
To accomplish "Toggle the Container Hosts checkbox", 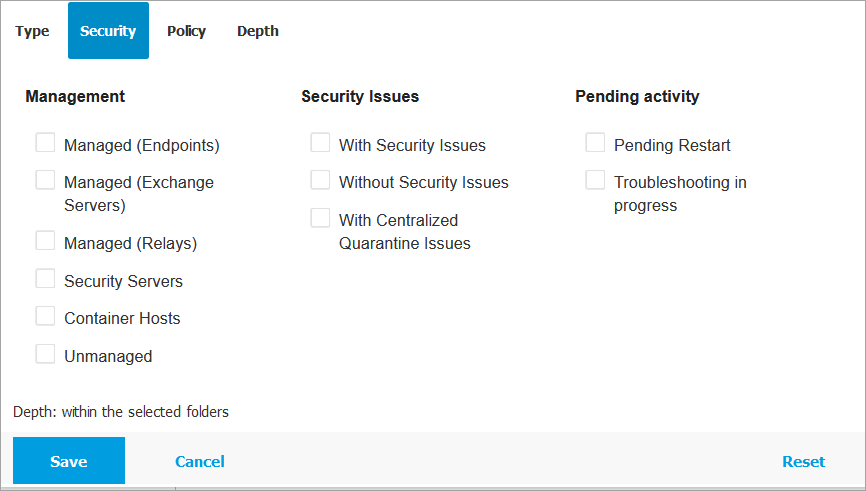I will (x=45, y=316).
